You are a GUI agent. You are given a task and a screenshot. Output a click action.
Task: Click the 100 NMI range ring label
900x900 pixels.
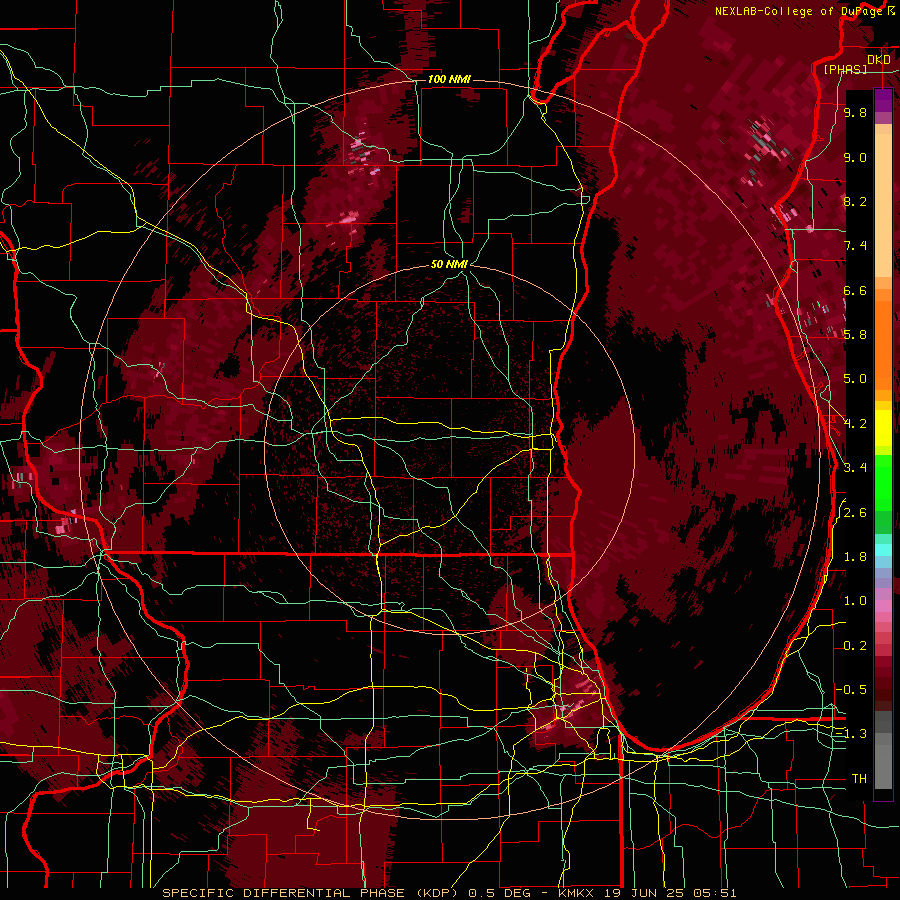[449, 79]
